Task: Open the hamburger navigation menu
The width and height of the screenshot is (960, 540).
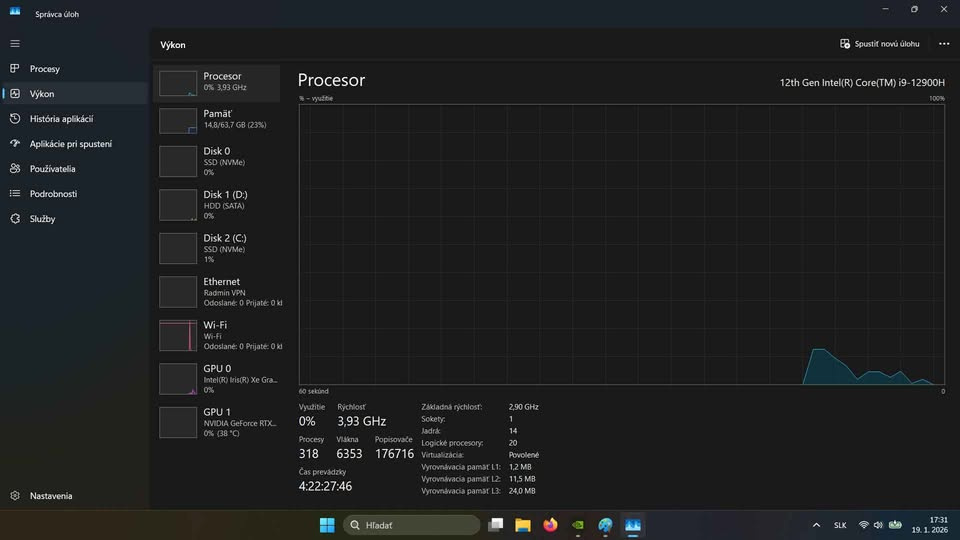Action: click(15, 43)
